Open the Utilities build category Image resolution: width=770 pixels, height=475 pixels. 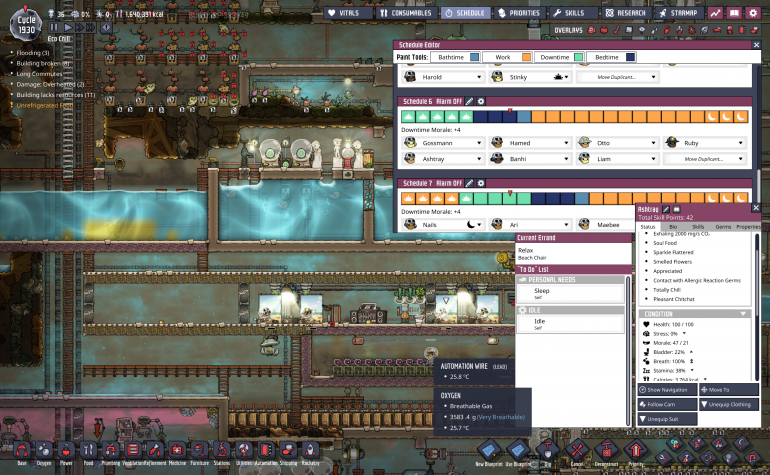[244, 450]
